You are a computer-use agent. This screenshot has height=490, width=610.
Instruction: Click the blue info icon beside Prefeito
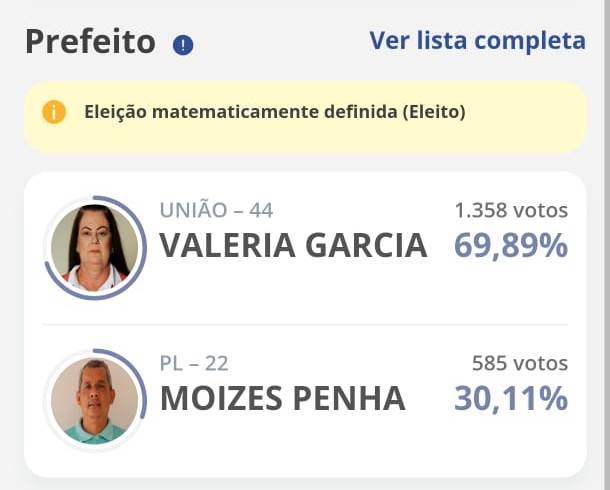[x=183, y=45]
